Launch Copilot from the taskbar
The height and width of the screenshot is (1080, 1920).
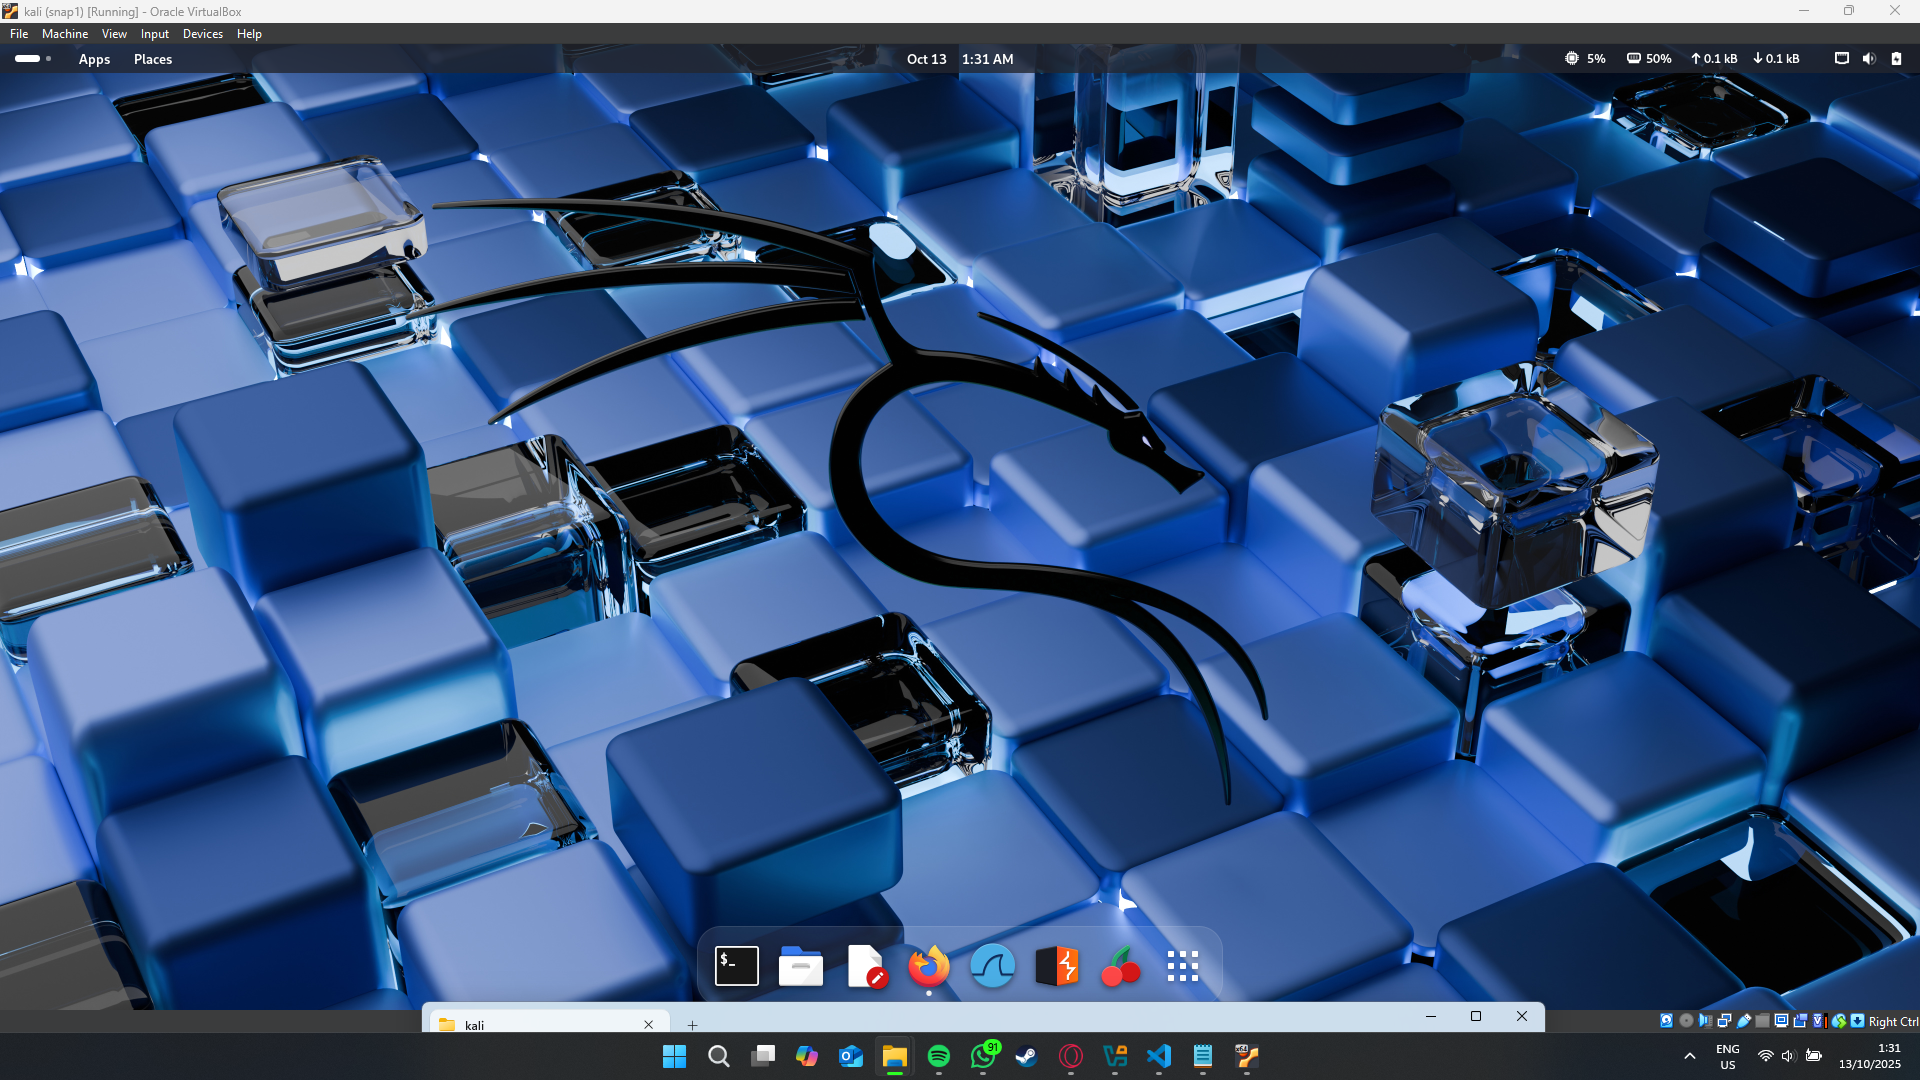click(807, 1056)
